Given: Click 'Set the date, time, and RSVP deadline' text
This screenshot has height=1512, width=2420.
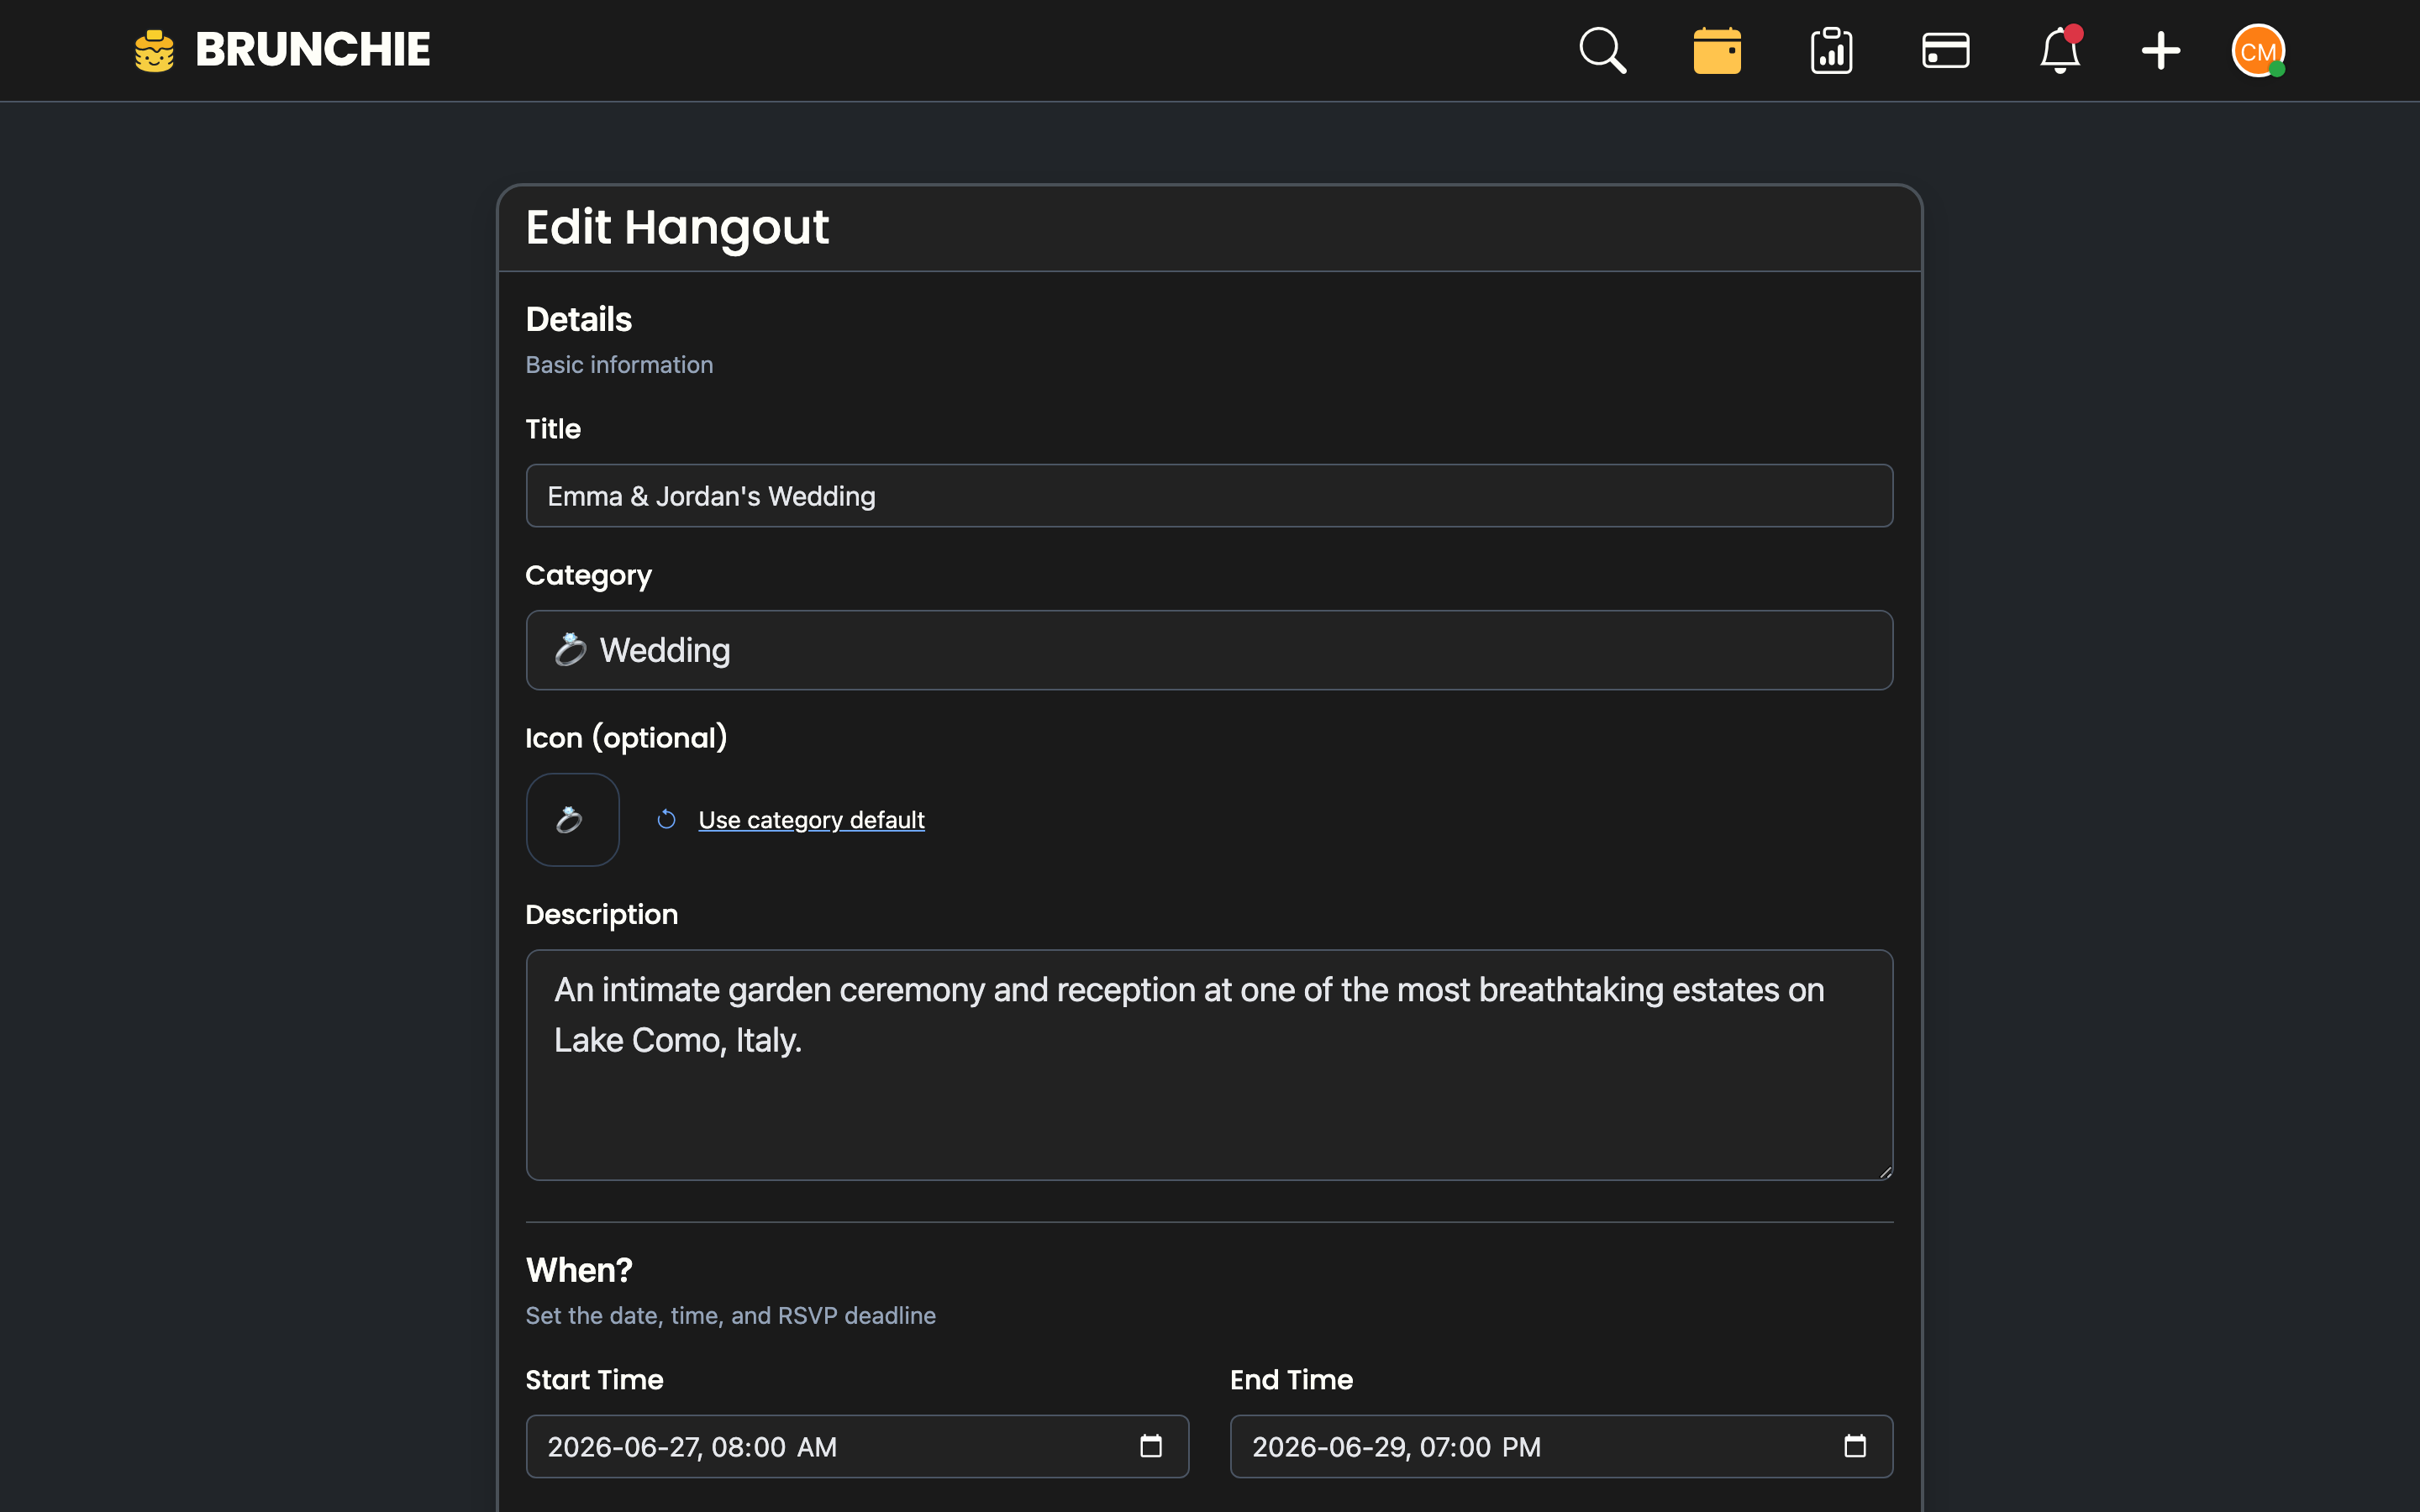Looking at the screenshot, I should tap(731, 1316).
